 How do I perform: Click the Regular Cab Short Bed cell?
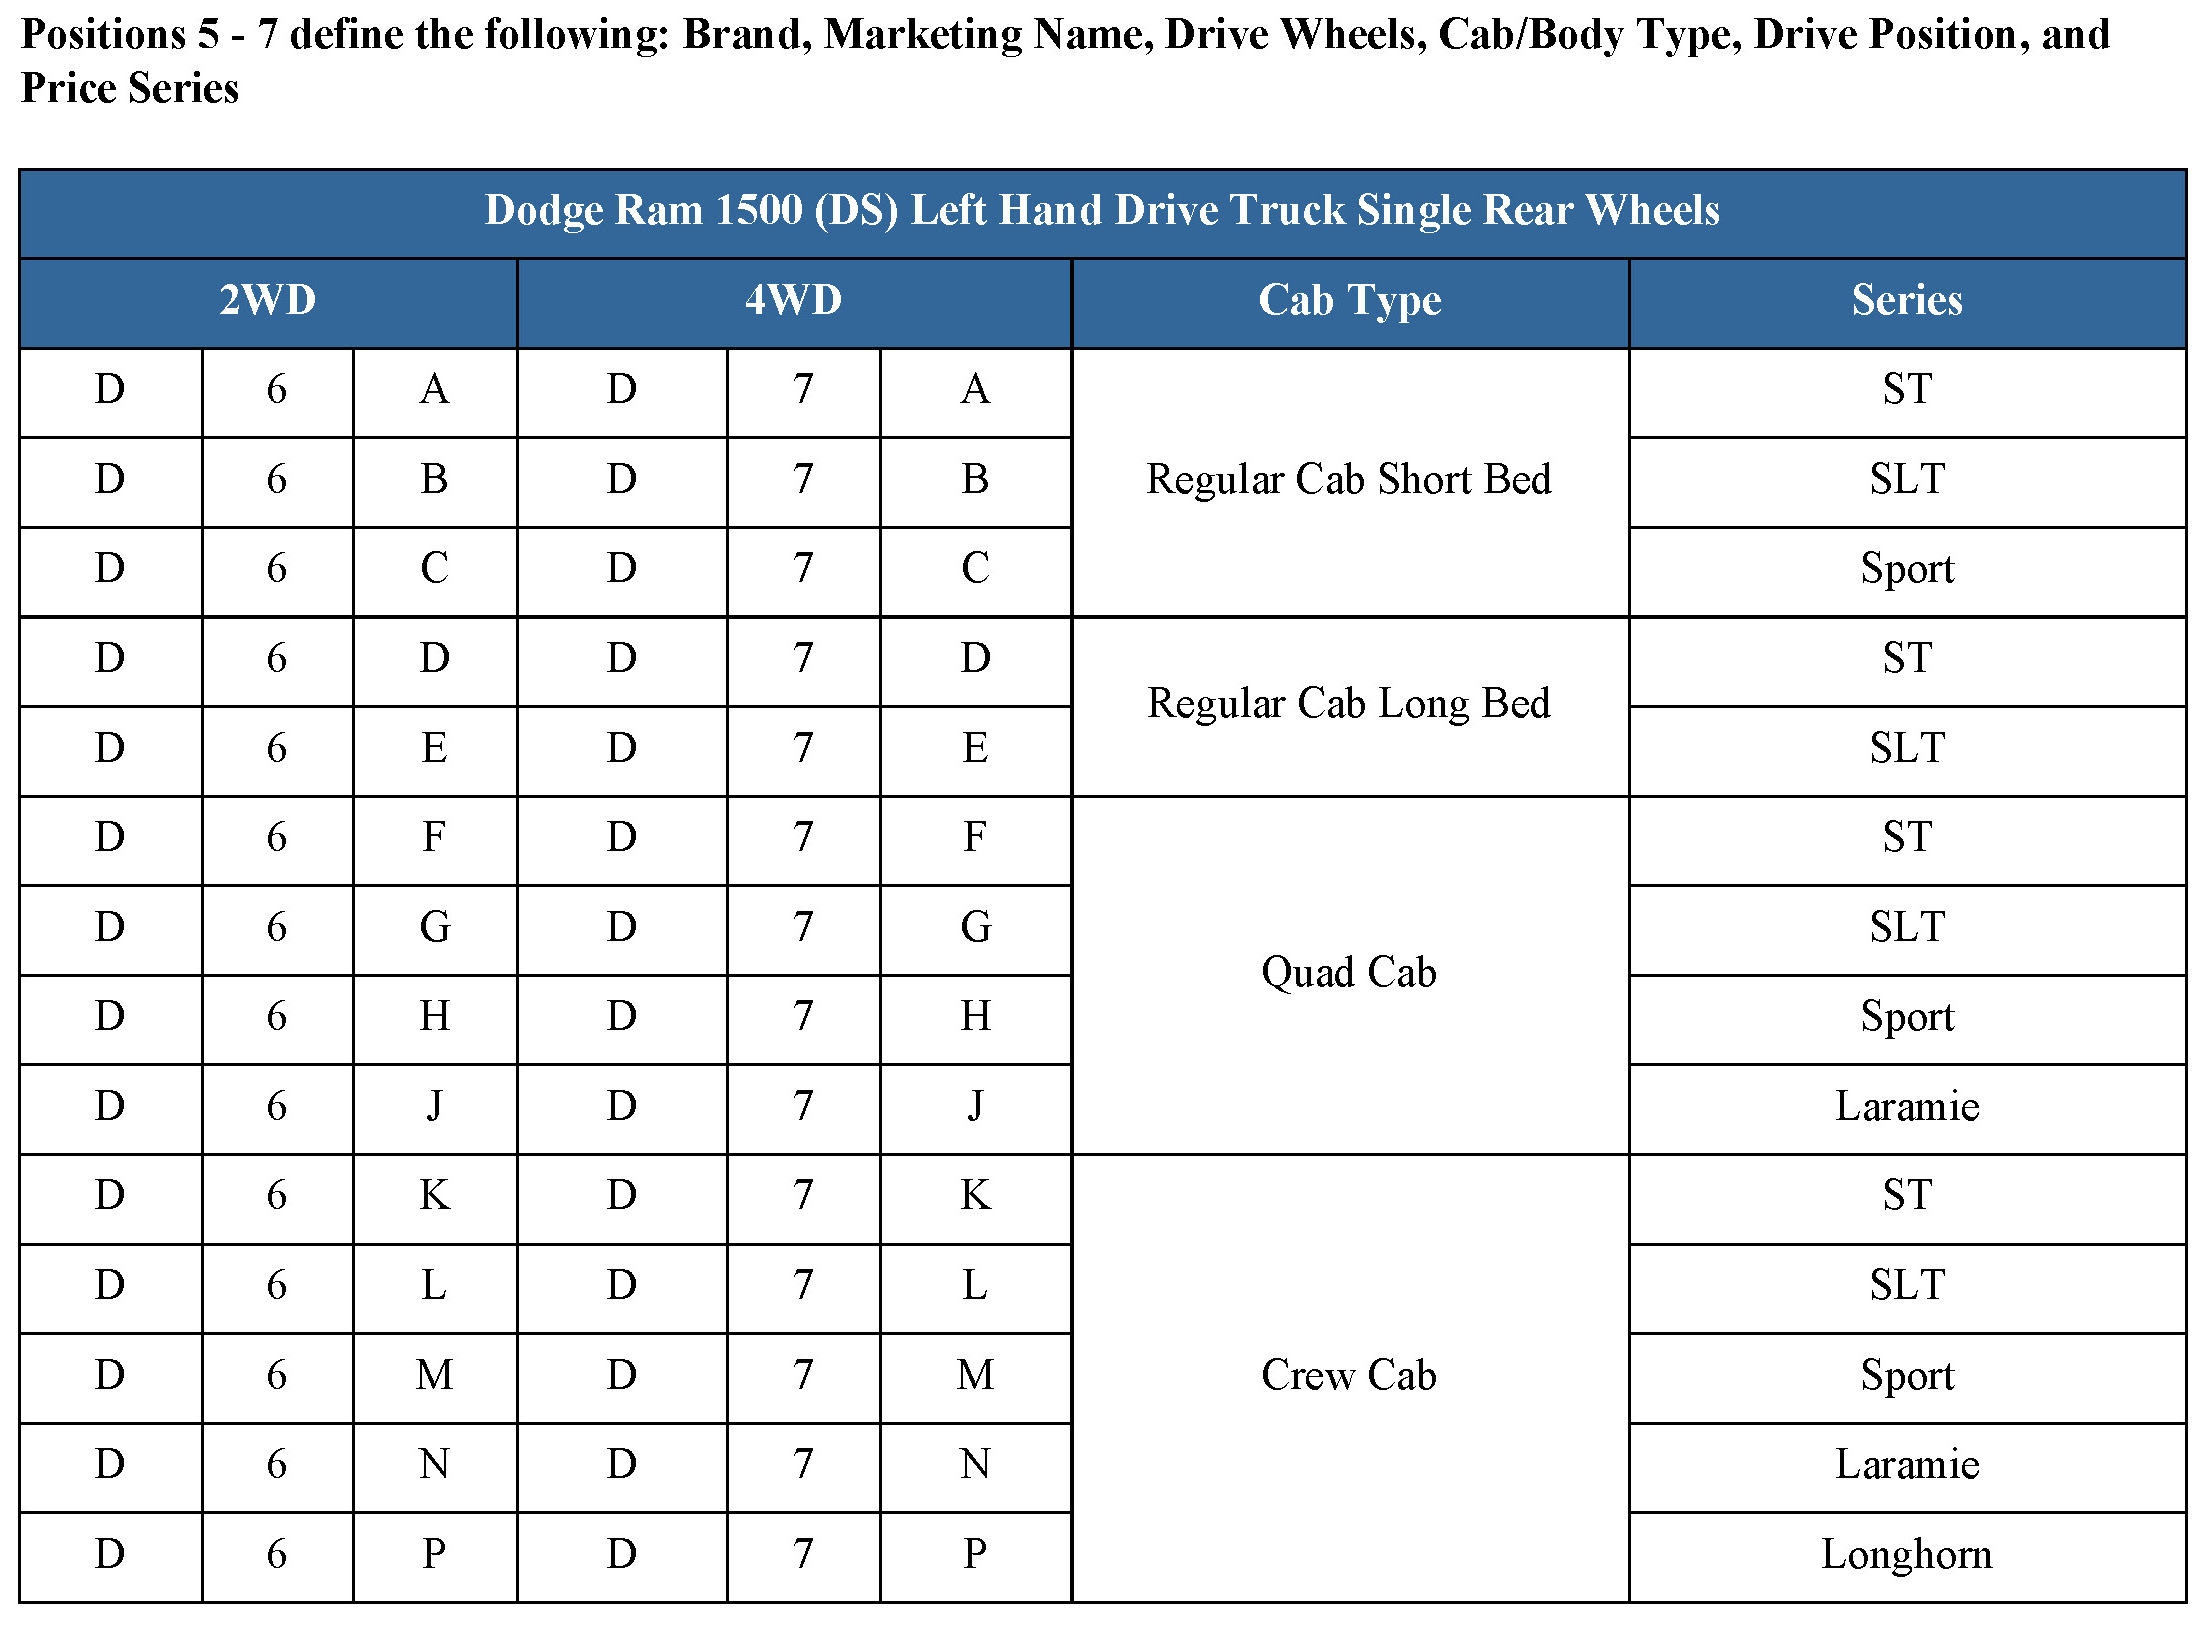[x=1348, y=479]
